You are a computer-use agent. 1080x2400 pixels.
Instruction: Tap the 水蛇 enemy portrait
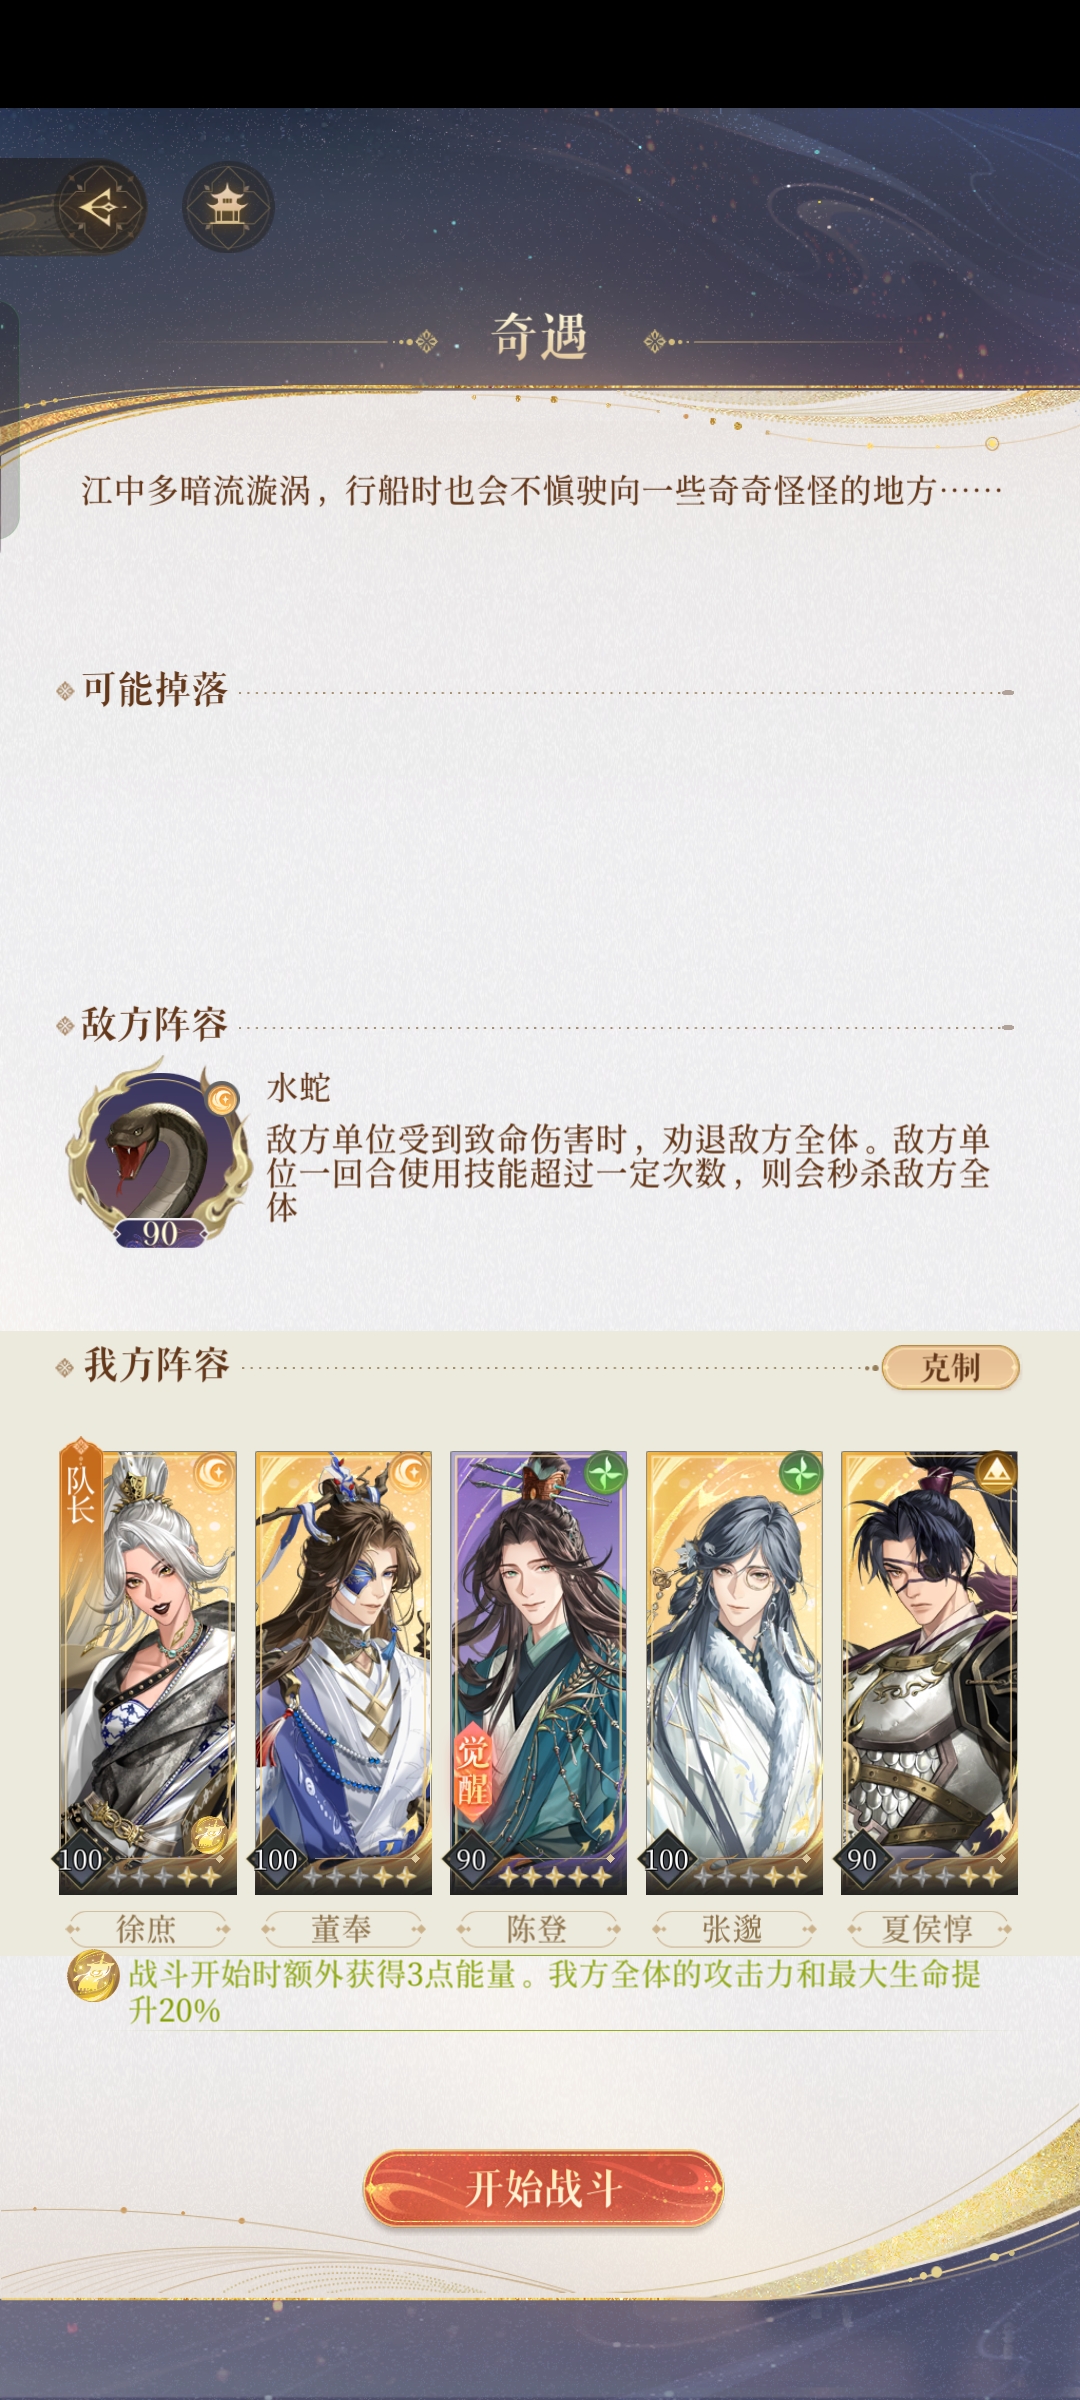click(x=157, y=1156)
